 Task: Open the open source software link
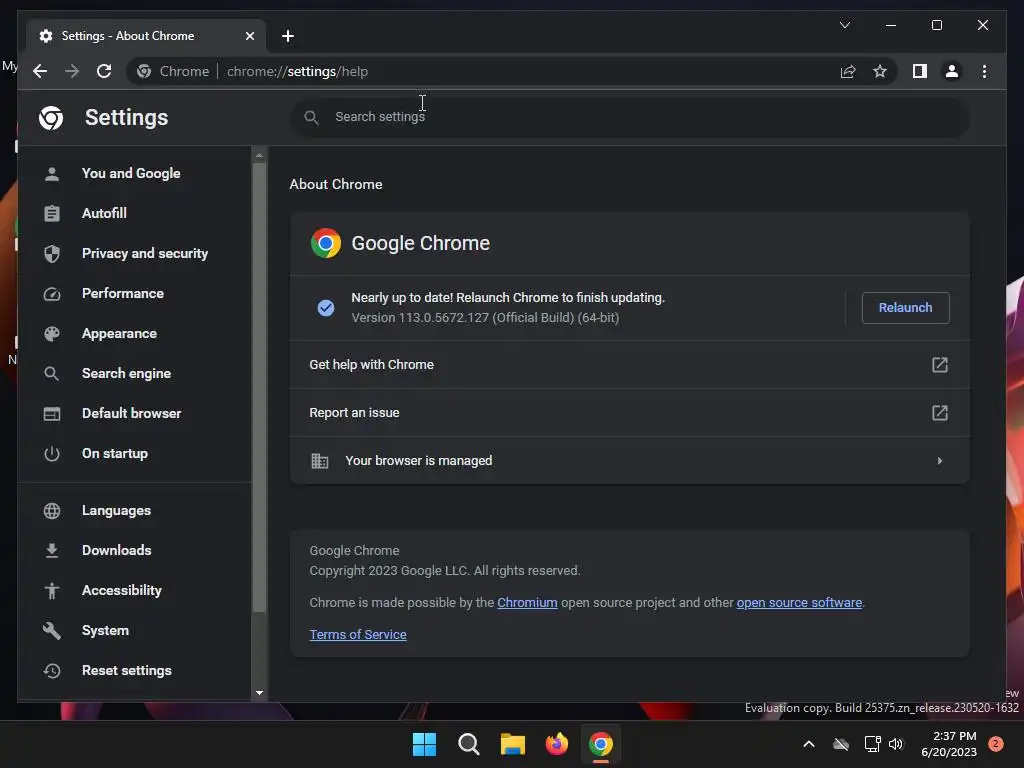pyautogui.click(x=799, y=603)
